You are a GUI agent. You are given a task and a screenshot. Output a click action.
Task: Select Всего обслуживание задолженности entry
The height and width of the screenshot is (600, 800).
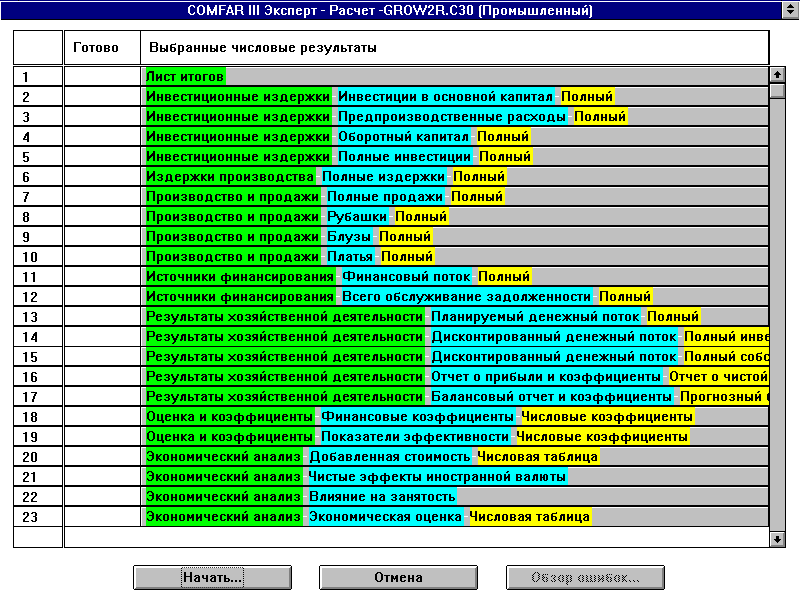pyautogui.click(x=466, y=296)
